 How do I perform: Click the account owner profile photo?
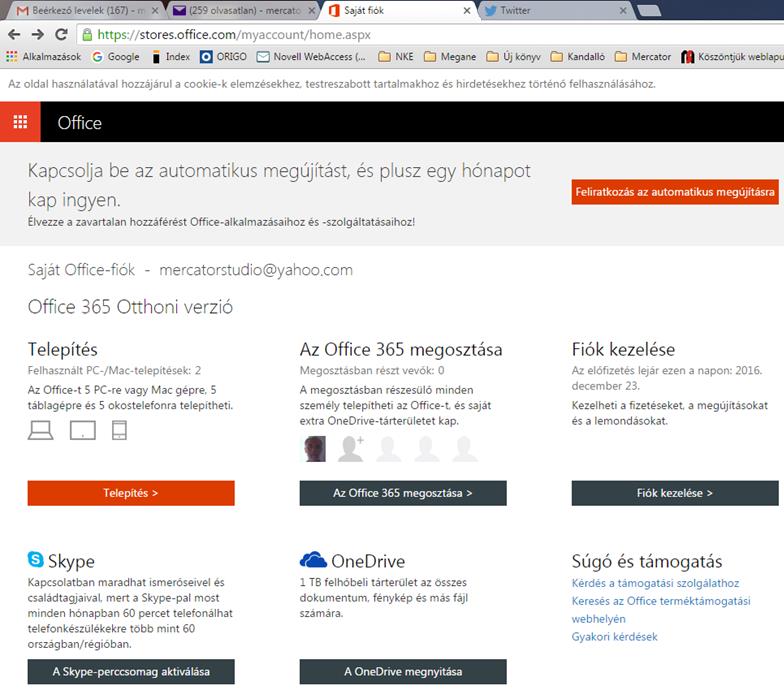(x=315, y=448)
